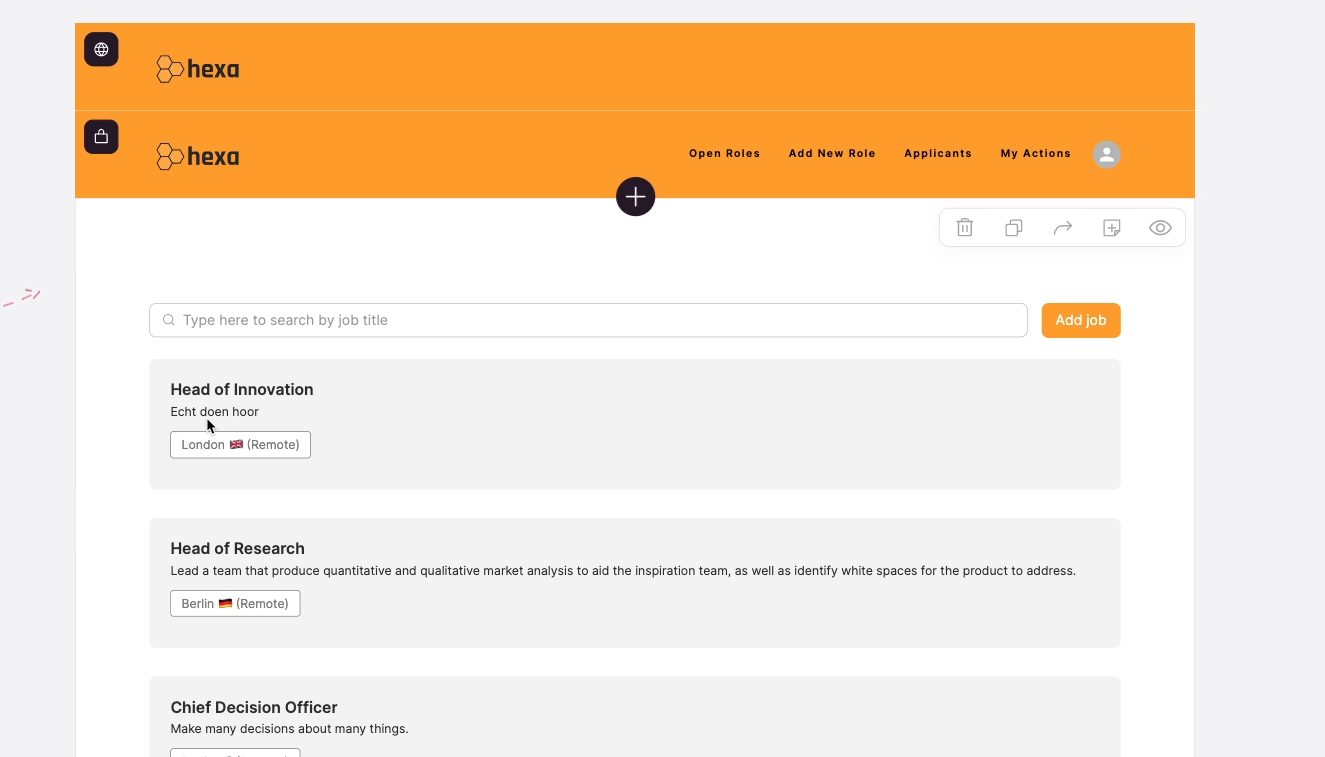Viewport: 1325px width, 757px height.
Task: Click the Add job button
Action: pos(1081,320)
